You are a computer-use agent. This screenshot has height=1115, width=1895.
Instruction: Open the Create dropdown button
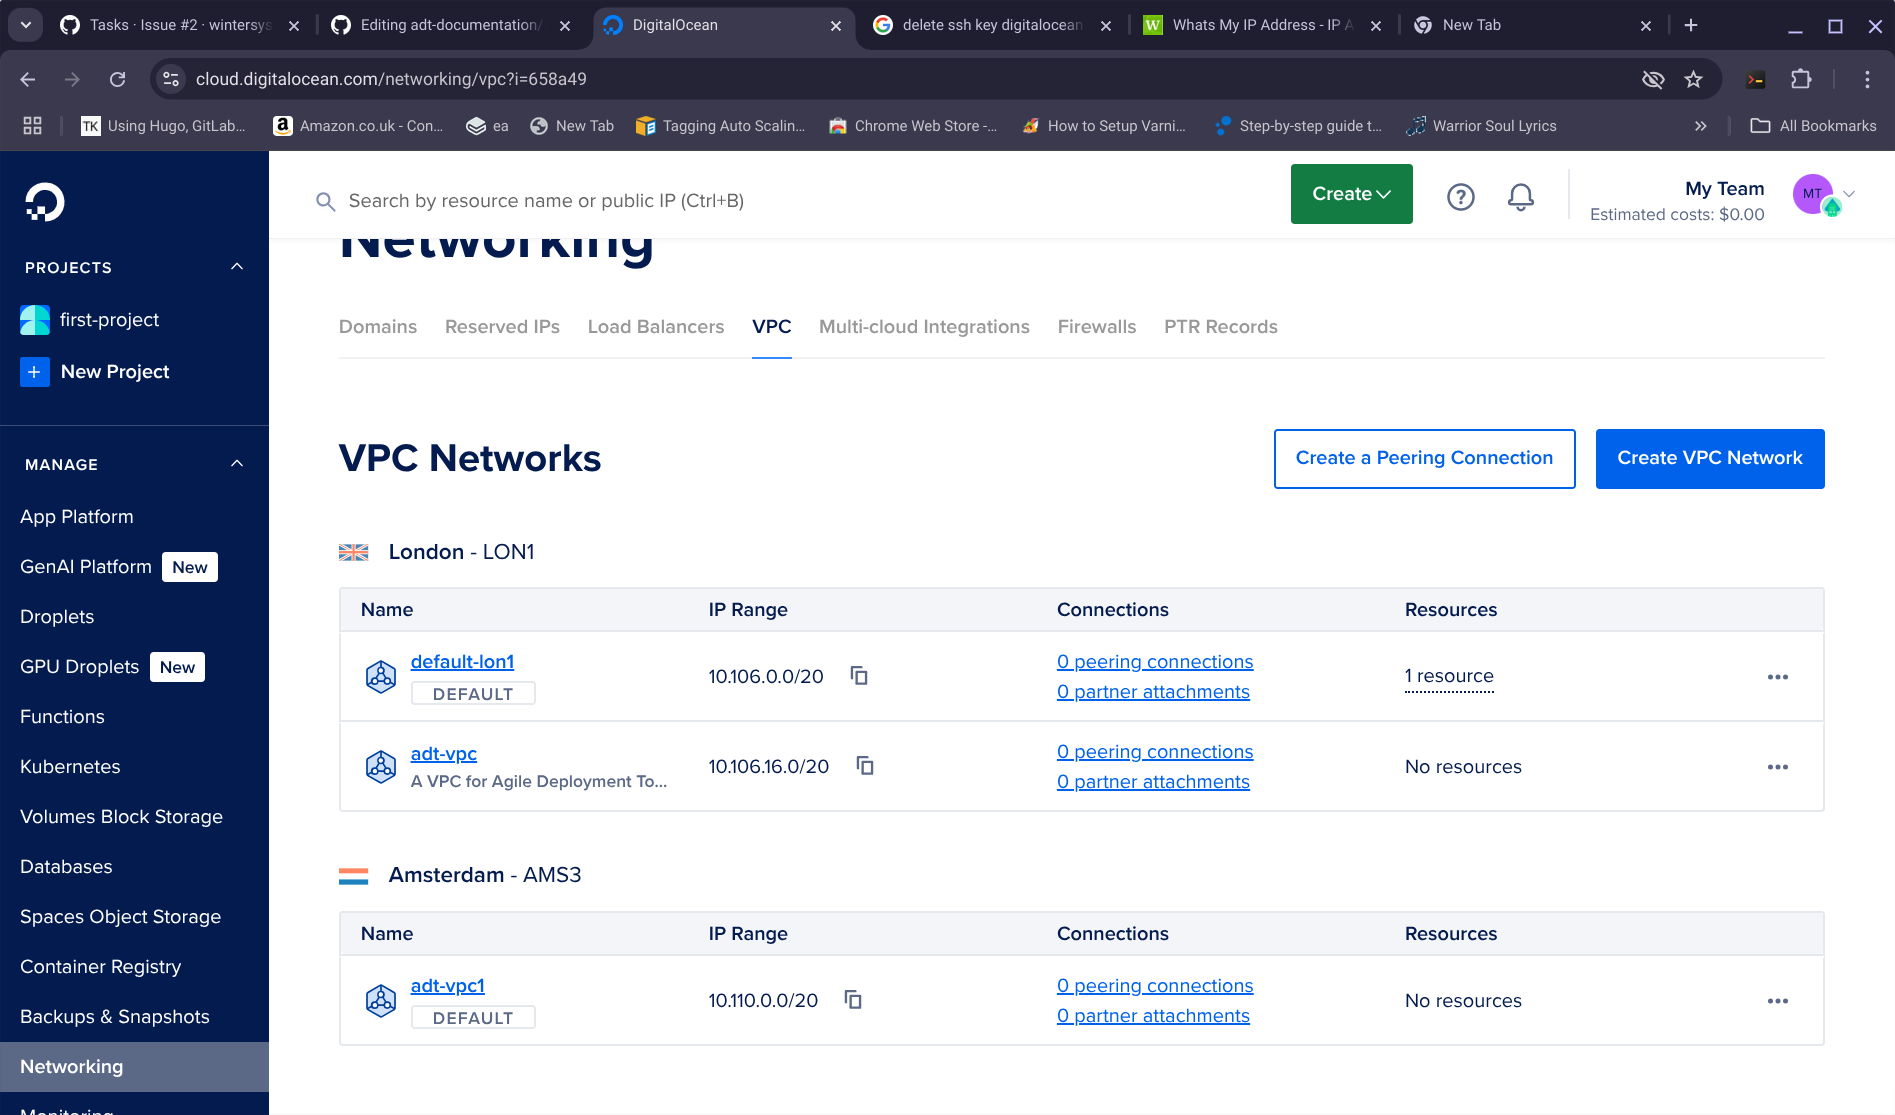1351,194
